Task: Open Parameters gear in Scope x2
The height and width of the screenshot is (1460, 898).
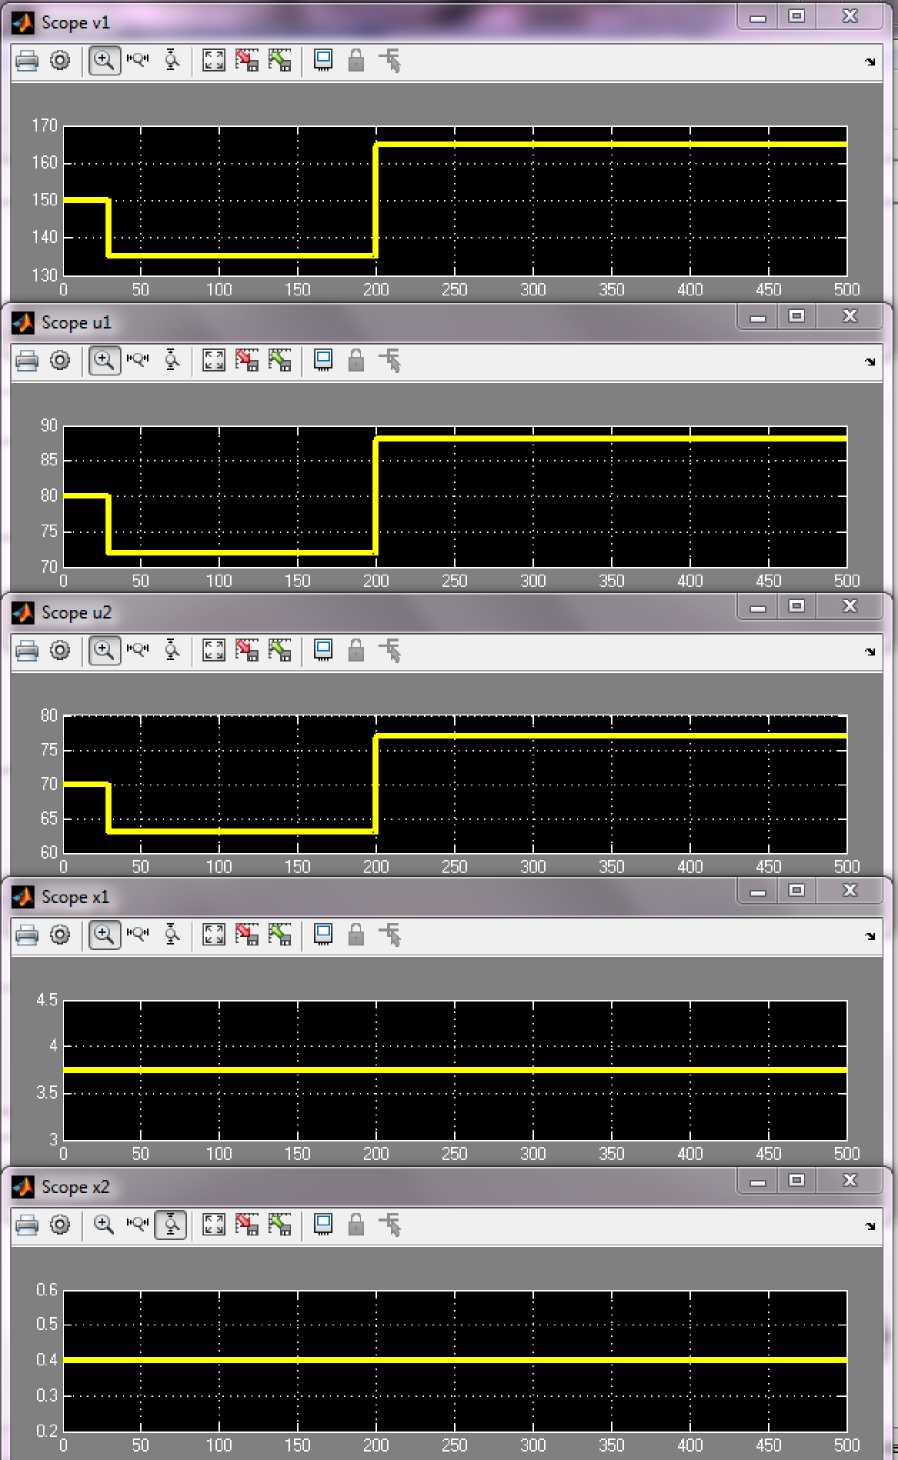Action: coord(60,1225)
